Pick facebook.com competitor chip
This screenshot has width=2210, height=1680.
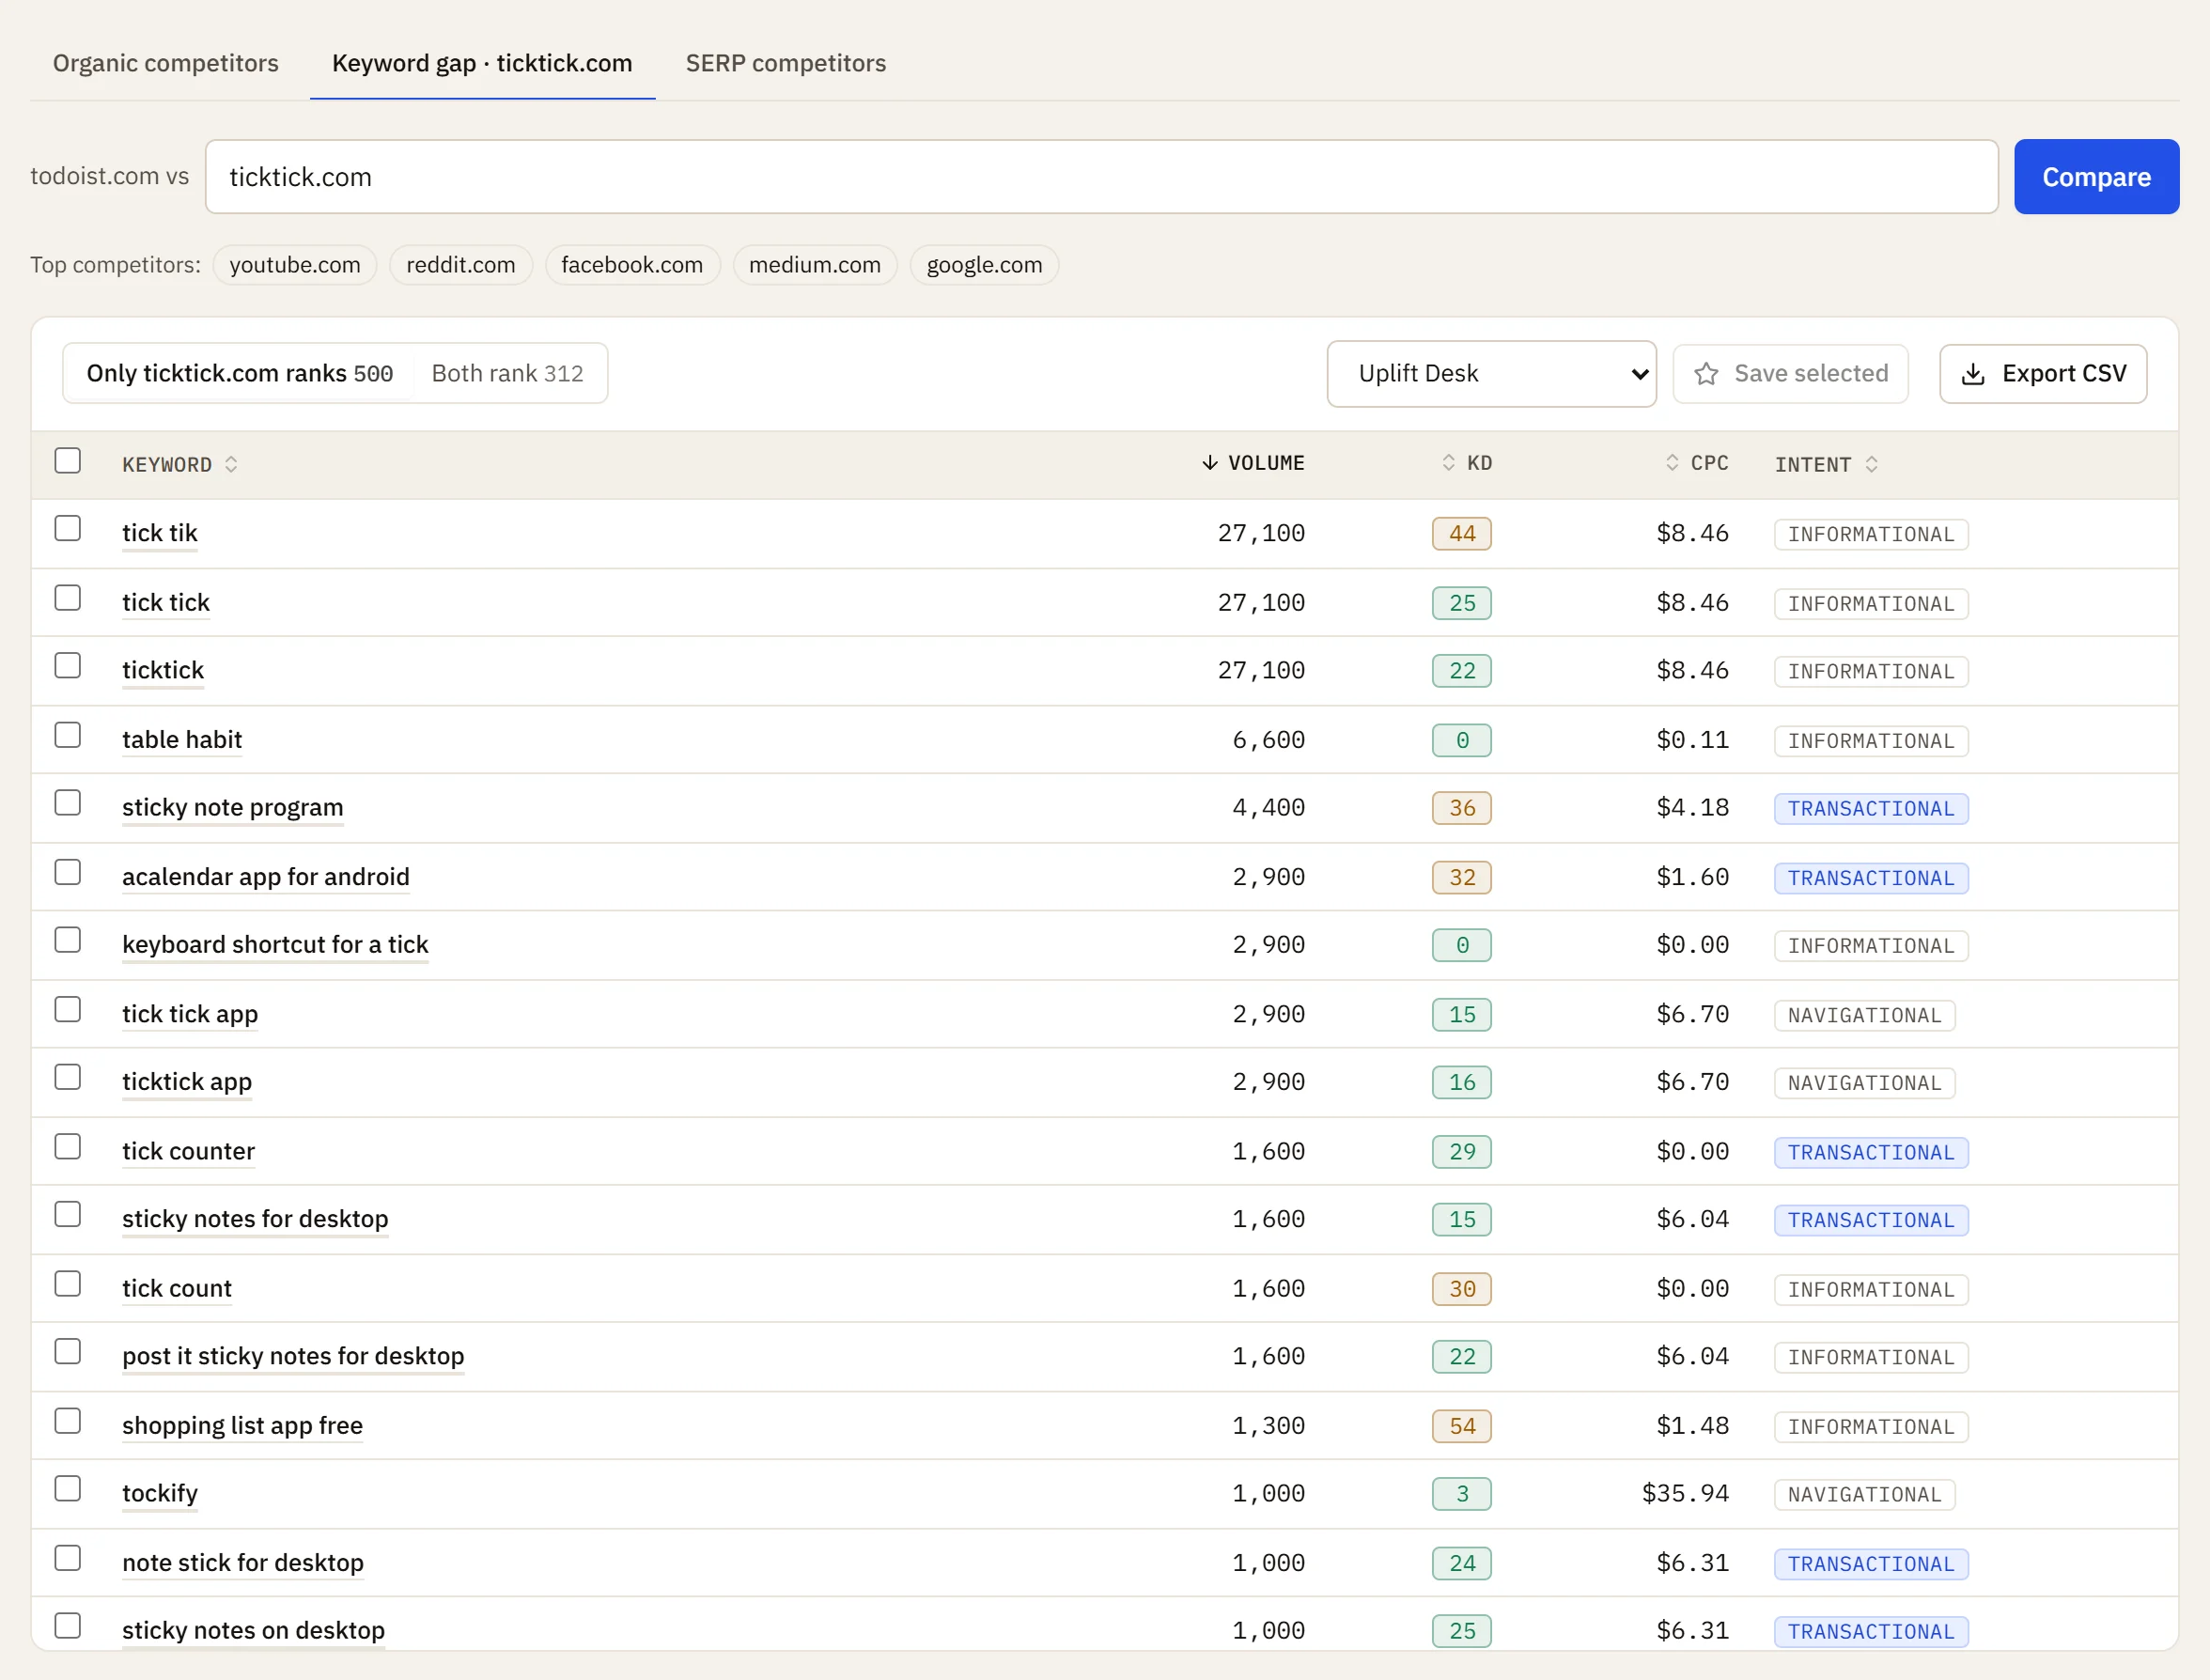632,265
